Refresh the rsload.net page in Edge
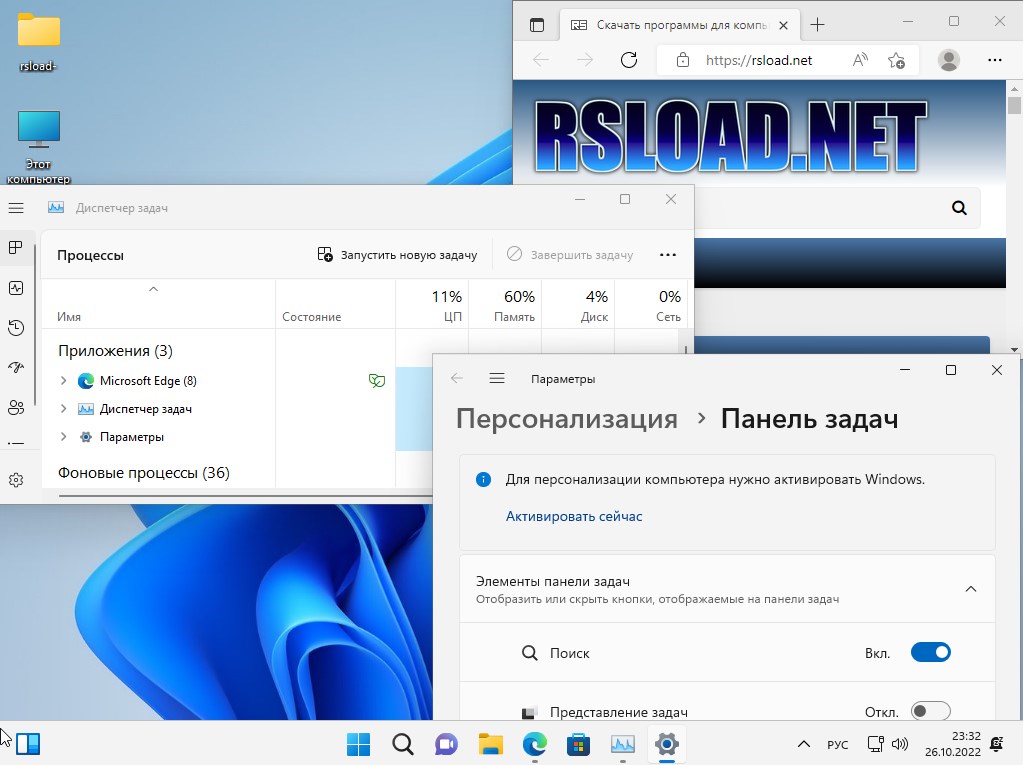The image size is (1023, 765). 629,60
